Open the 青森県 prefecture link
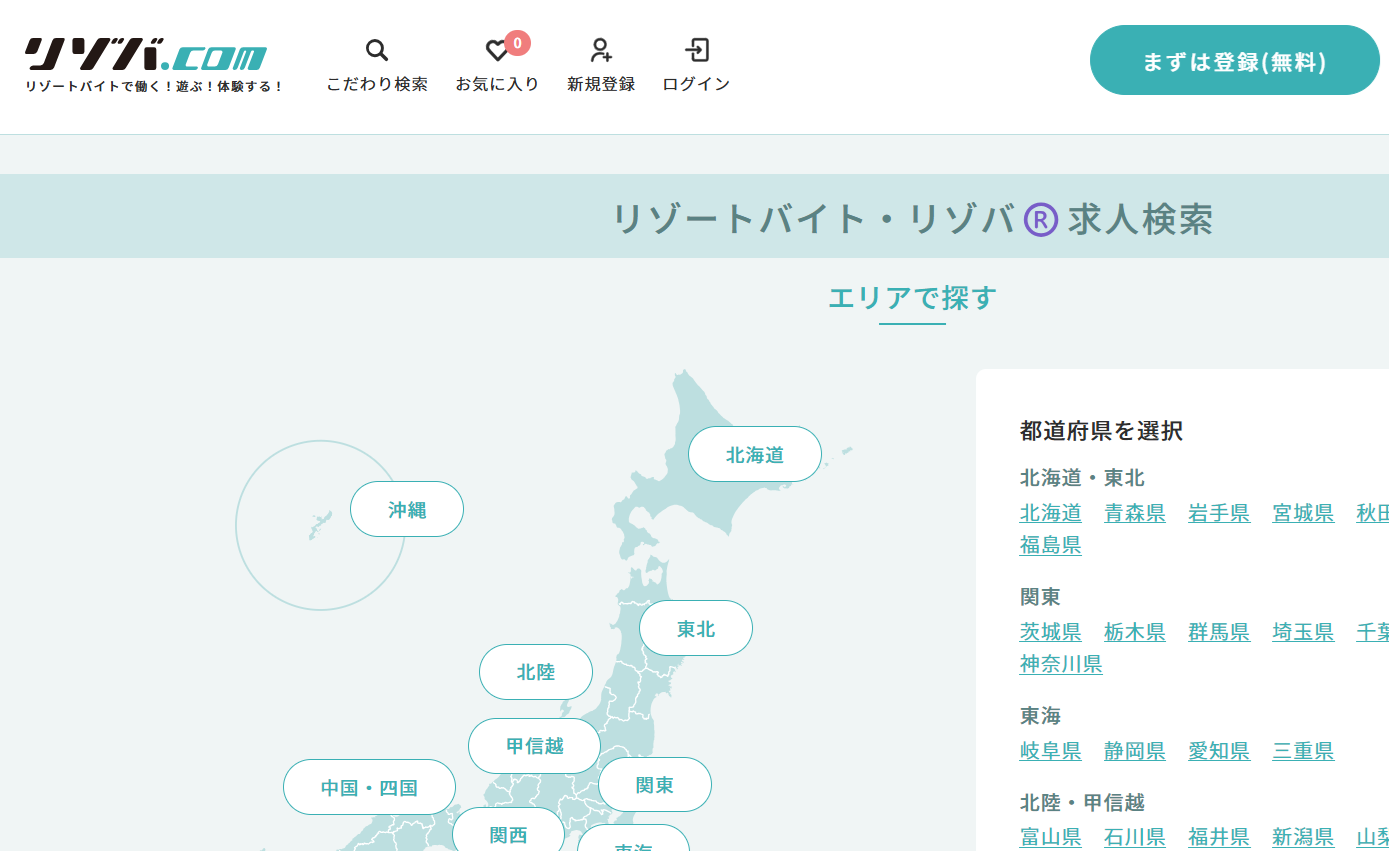This screenshot has height=851, width=1389. [1134, 513]
